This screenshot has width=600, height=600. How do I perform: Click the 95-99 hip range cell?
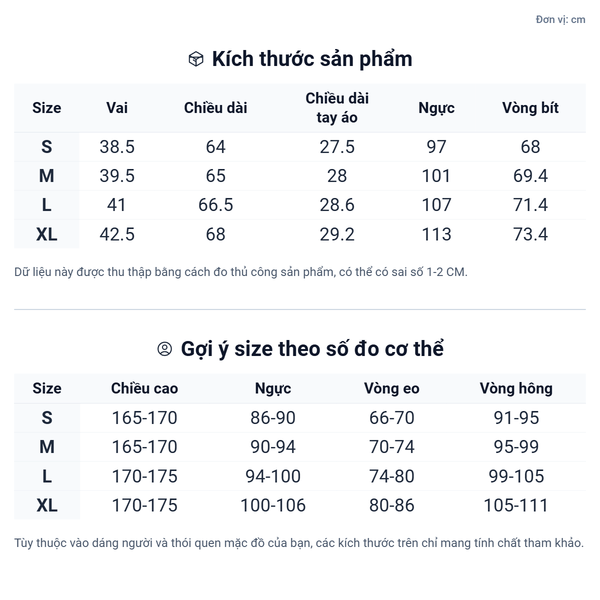click(516, 447)
